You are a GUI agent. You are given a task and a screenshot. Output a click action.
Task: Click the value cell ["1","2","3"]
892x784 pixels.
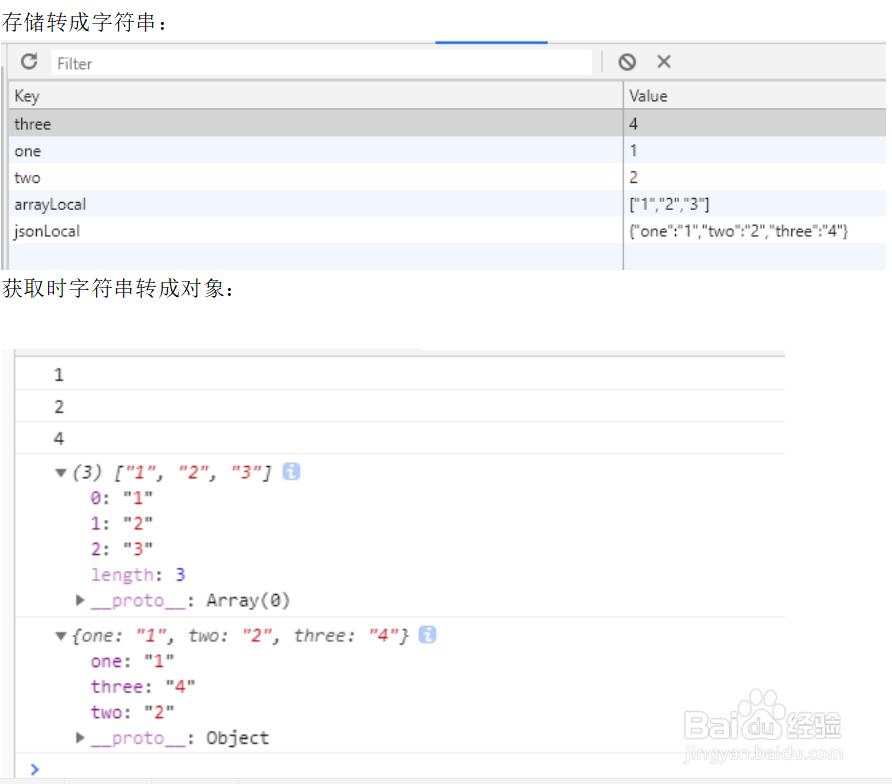coord(754,204)
